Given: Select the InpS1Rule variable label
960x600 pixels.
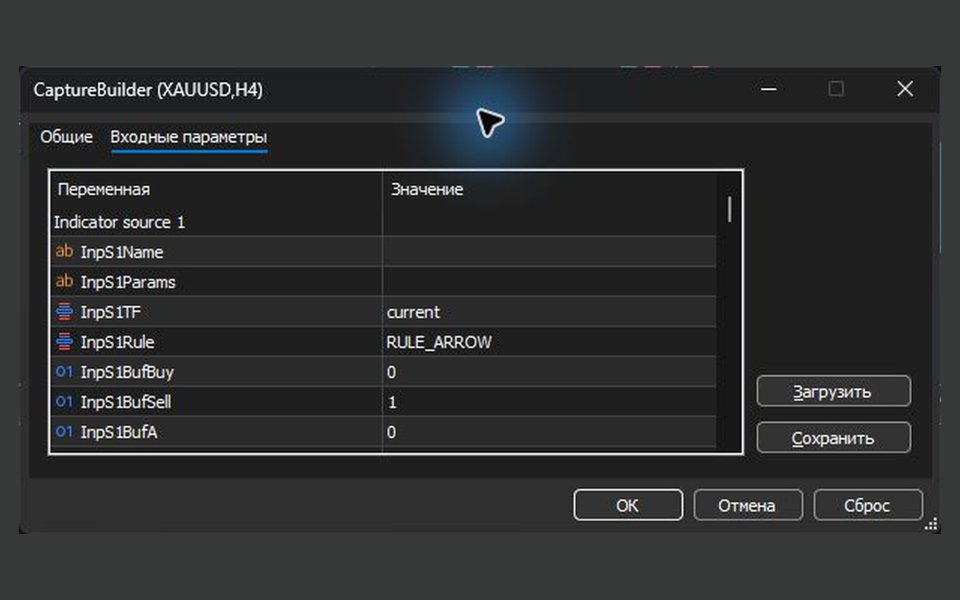Looking at the screenshot, I should click(x=118, y=342).
